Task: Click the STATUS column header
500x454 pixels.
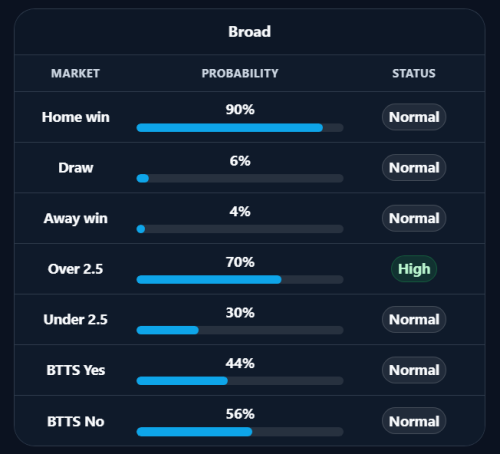Action: (414, 73)
